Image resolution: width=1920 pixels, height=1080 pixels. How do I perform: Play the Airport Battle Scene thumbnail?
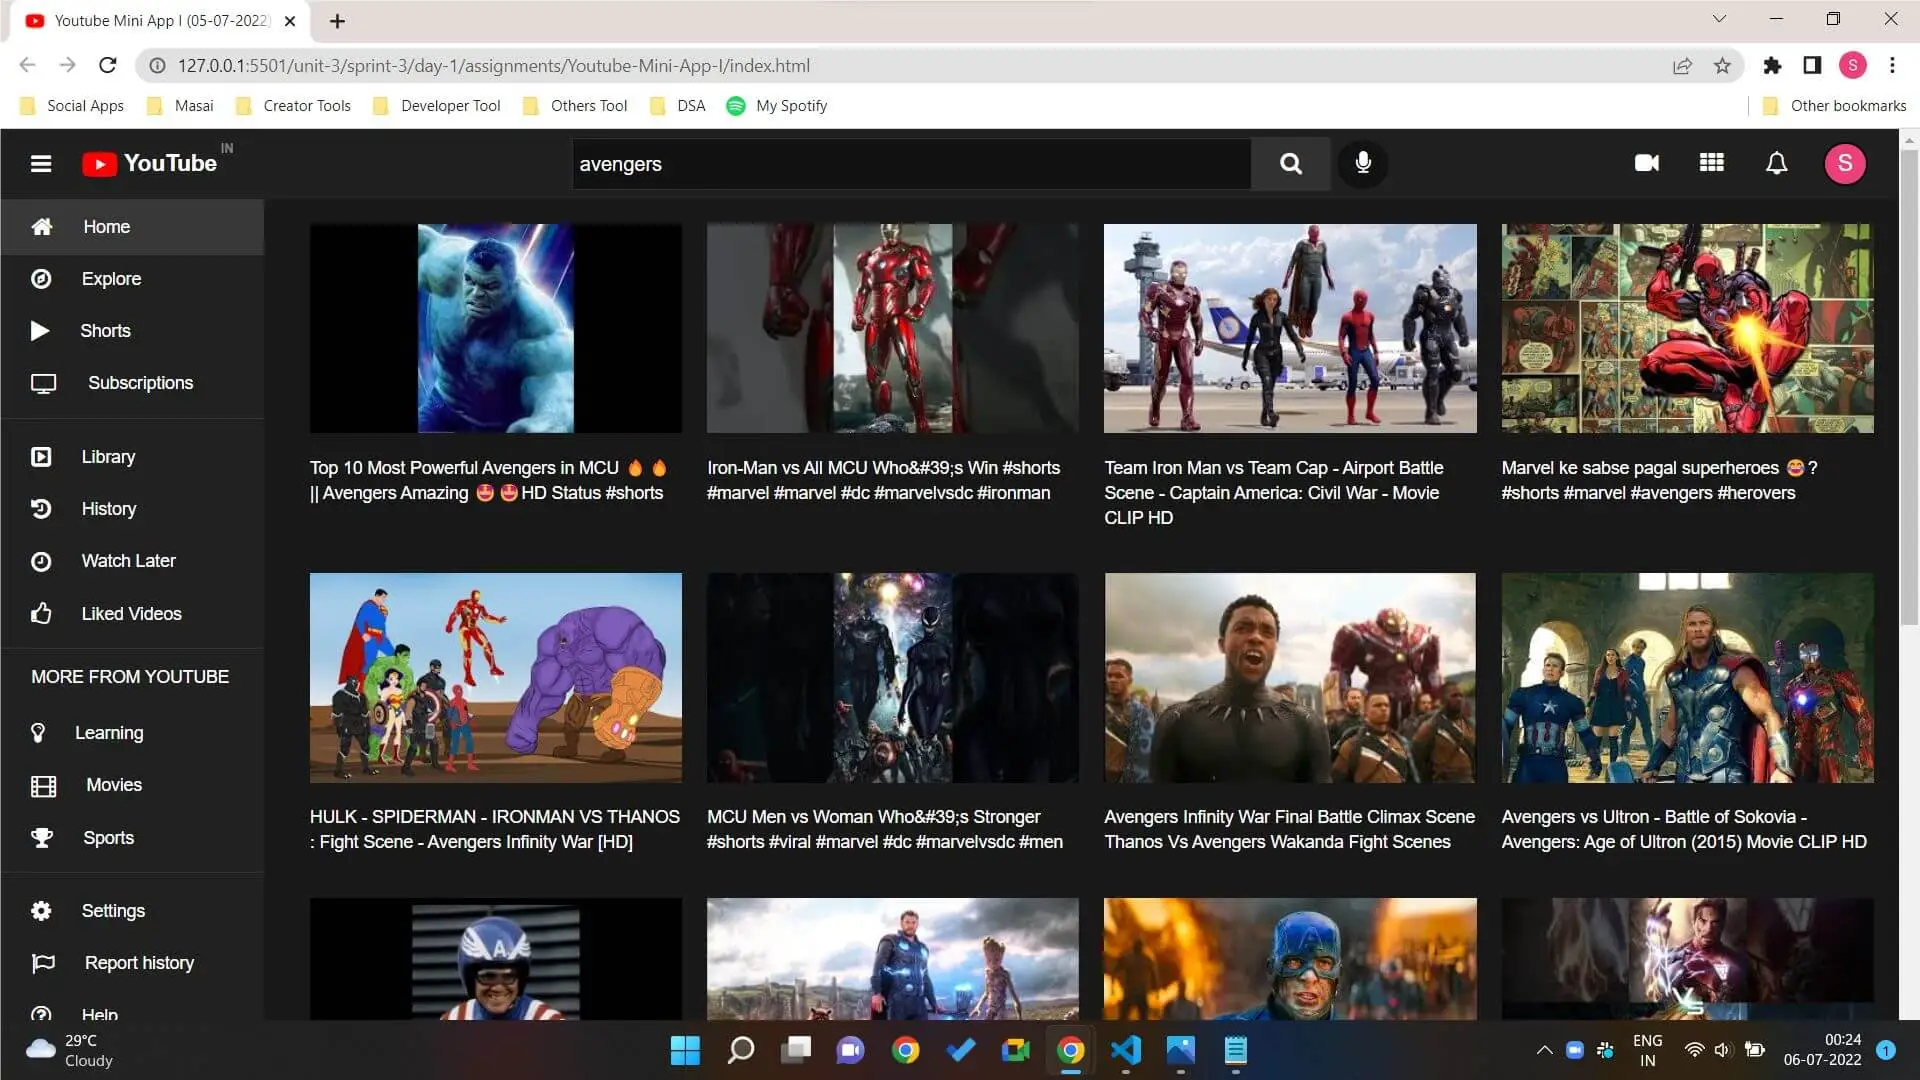[x=1290, y=328]
